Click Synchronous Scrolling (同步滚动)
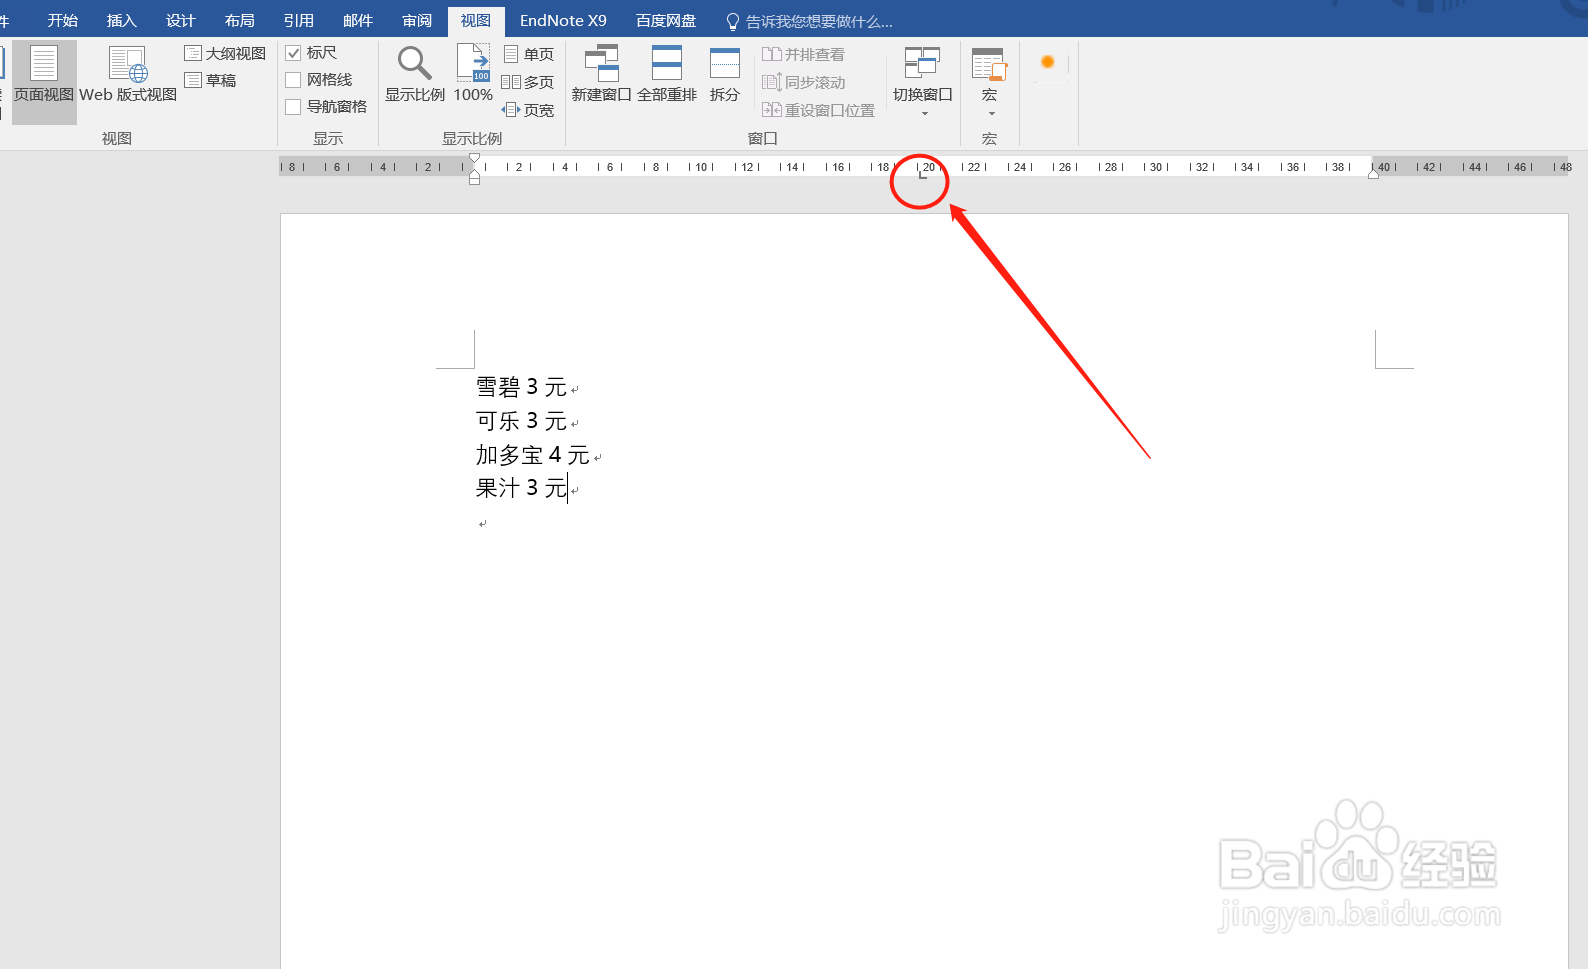Viewport: 1588px width, 969px height. click(803, 82)
